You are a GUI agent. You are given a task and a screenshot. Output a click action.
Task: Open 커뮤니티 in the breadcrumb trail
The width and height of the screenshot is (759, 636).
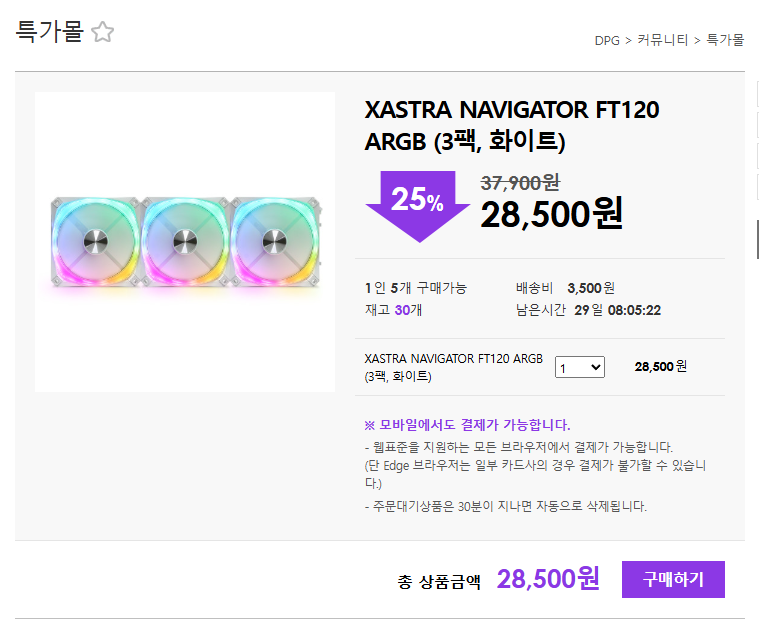pyautogui.click(x=663, y=41)
